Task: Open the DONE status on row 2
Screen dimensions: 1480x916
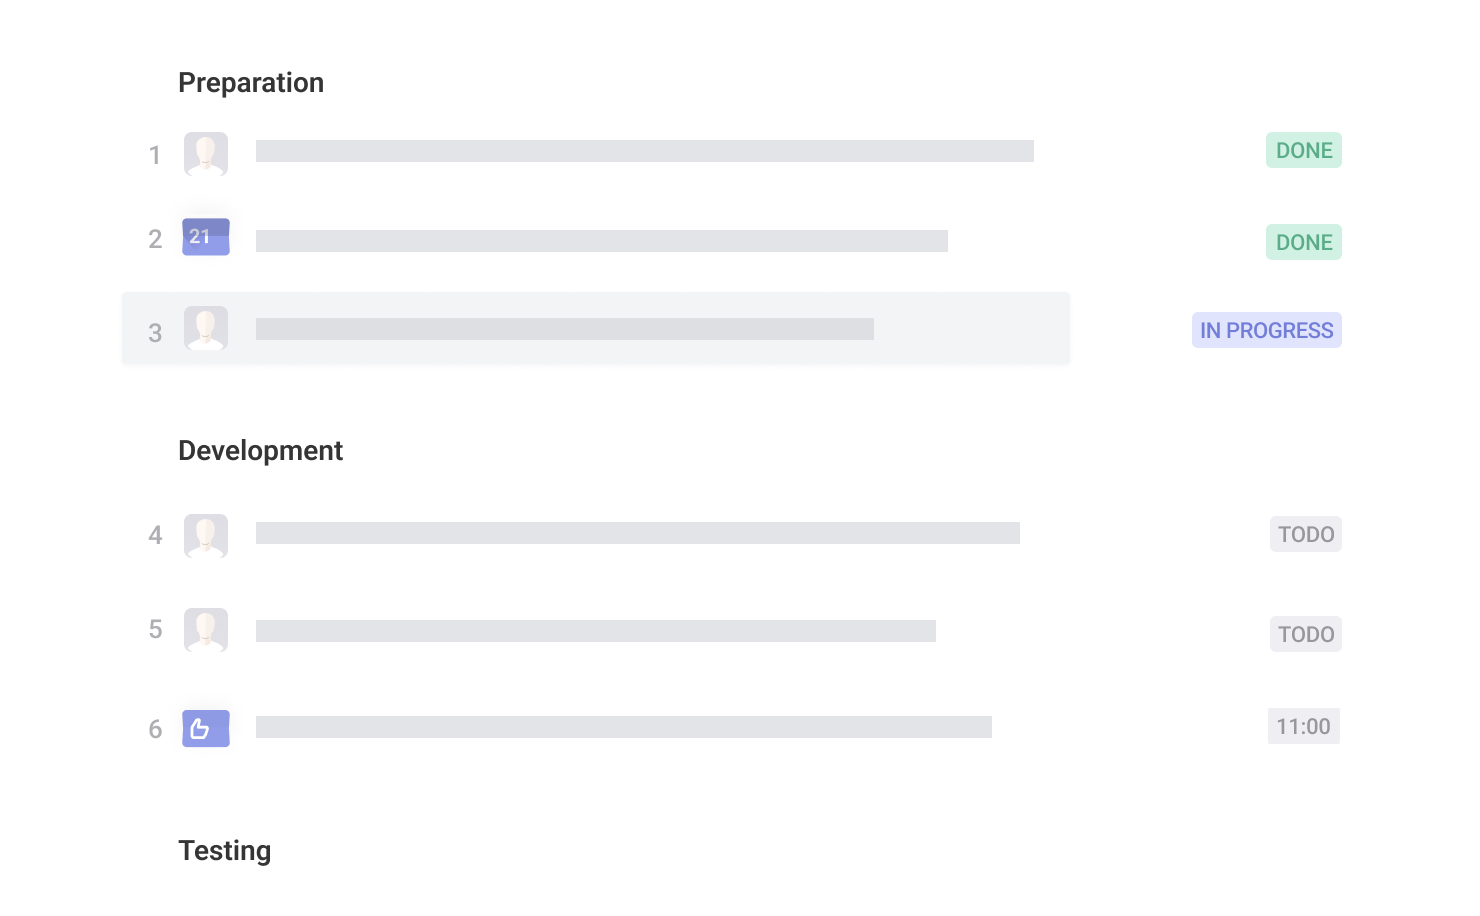Action: click(x=1303, y=242)
